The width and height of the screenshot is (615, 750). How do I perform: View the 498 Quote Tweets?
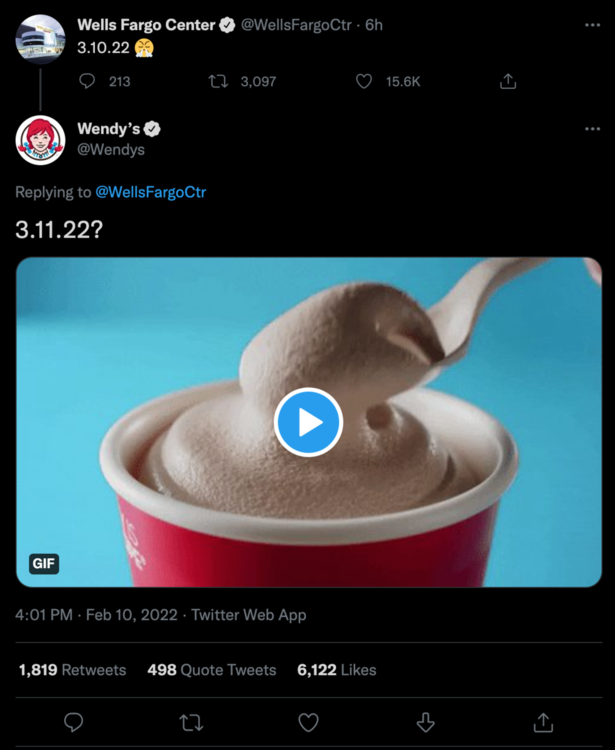(211, 670)
